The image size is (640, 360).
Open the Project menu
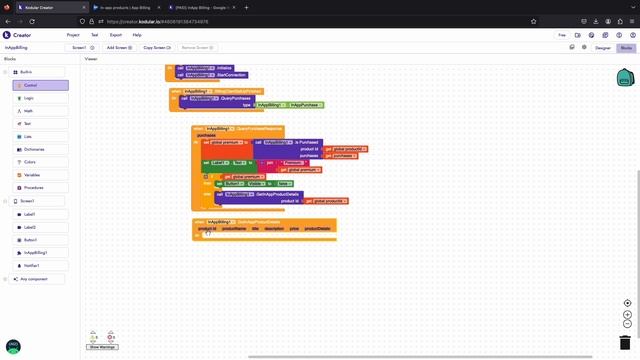pyautogui.click(x=73, y=35)
